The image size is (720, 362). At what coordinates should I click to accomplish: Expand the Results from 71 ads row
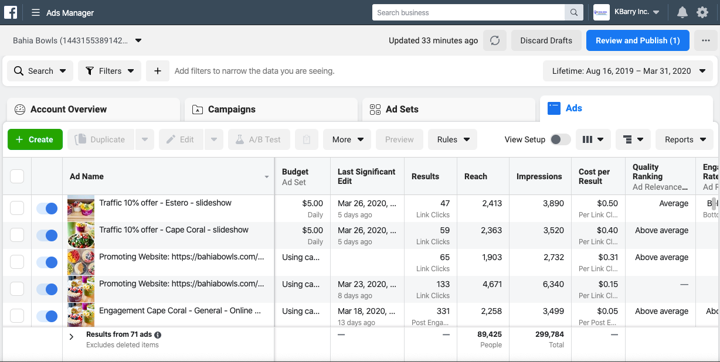[71, 337]
